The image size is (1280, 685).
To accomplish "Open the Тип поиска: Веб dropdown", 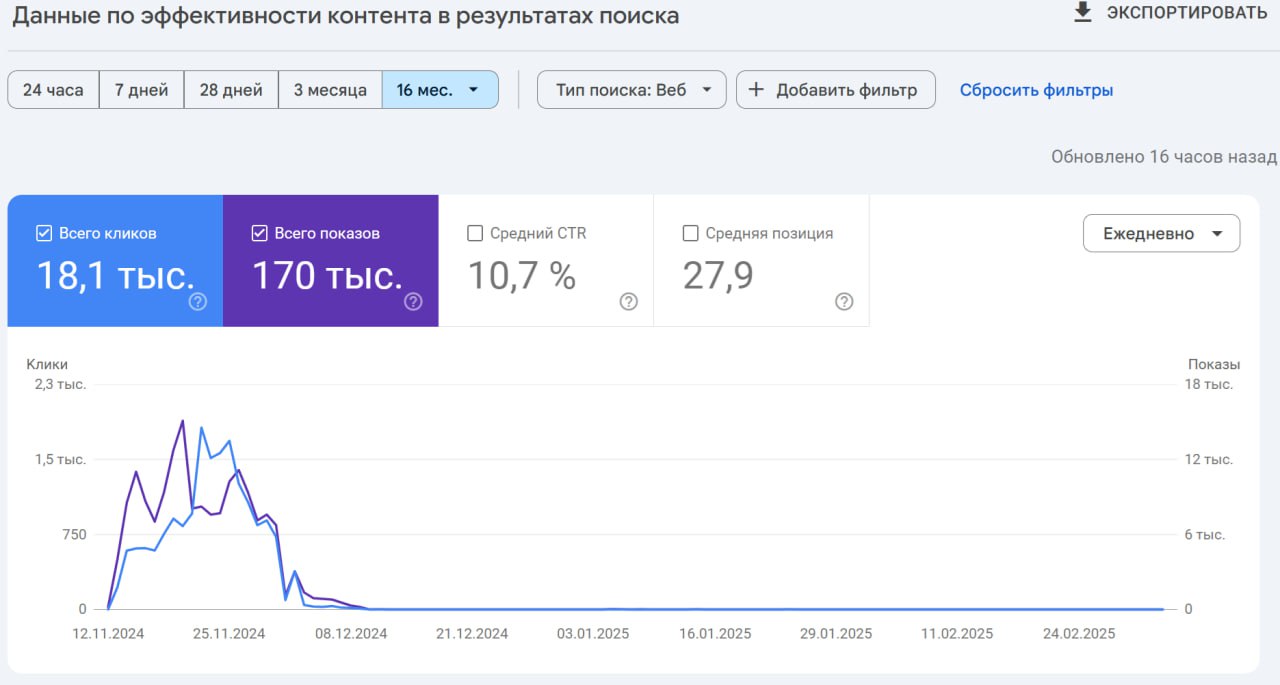I will 631,90.
